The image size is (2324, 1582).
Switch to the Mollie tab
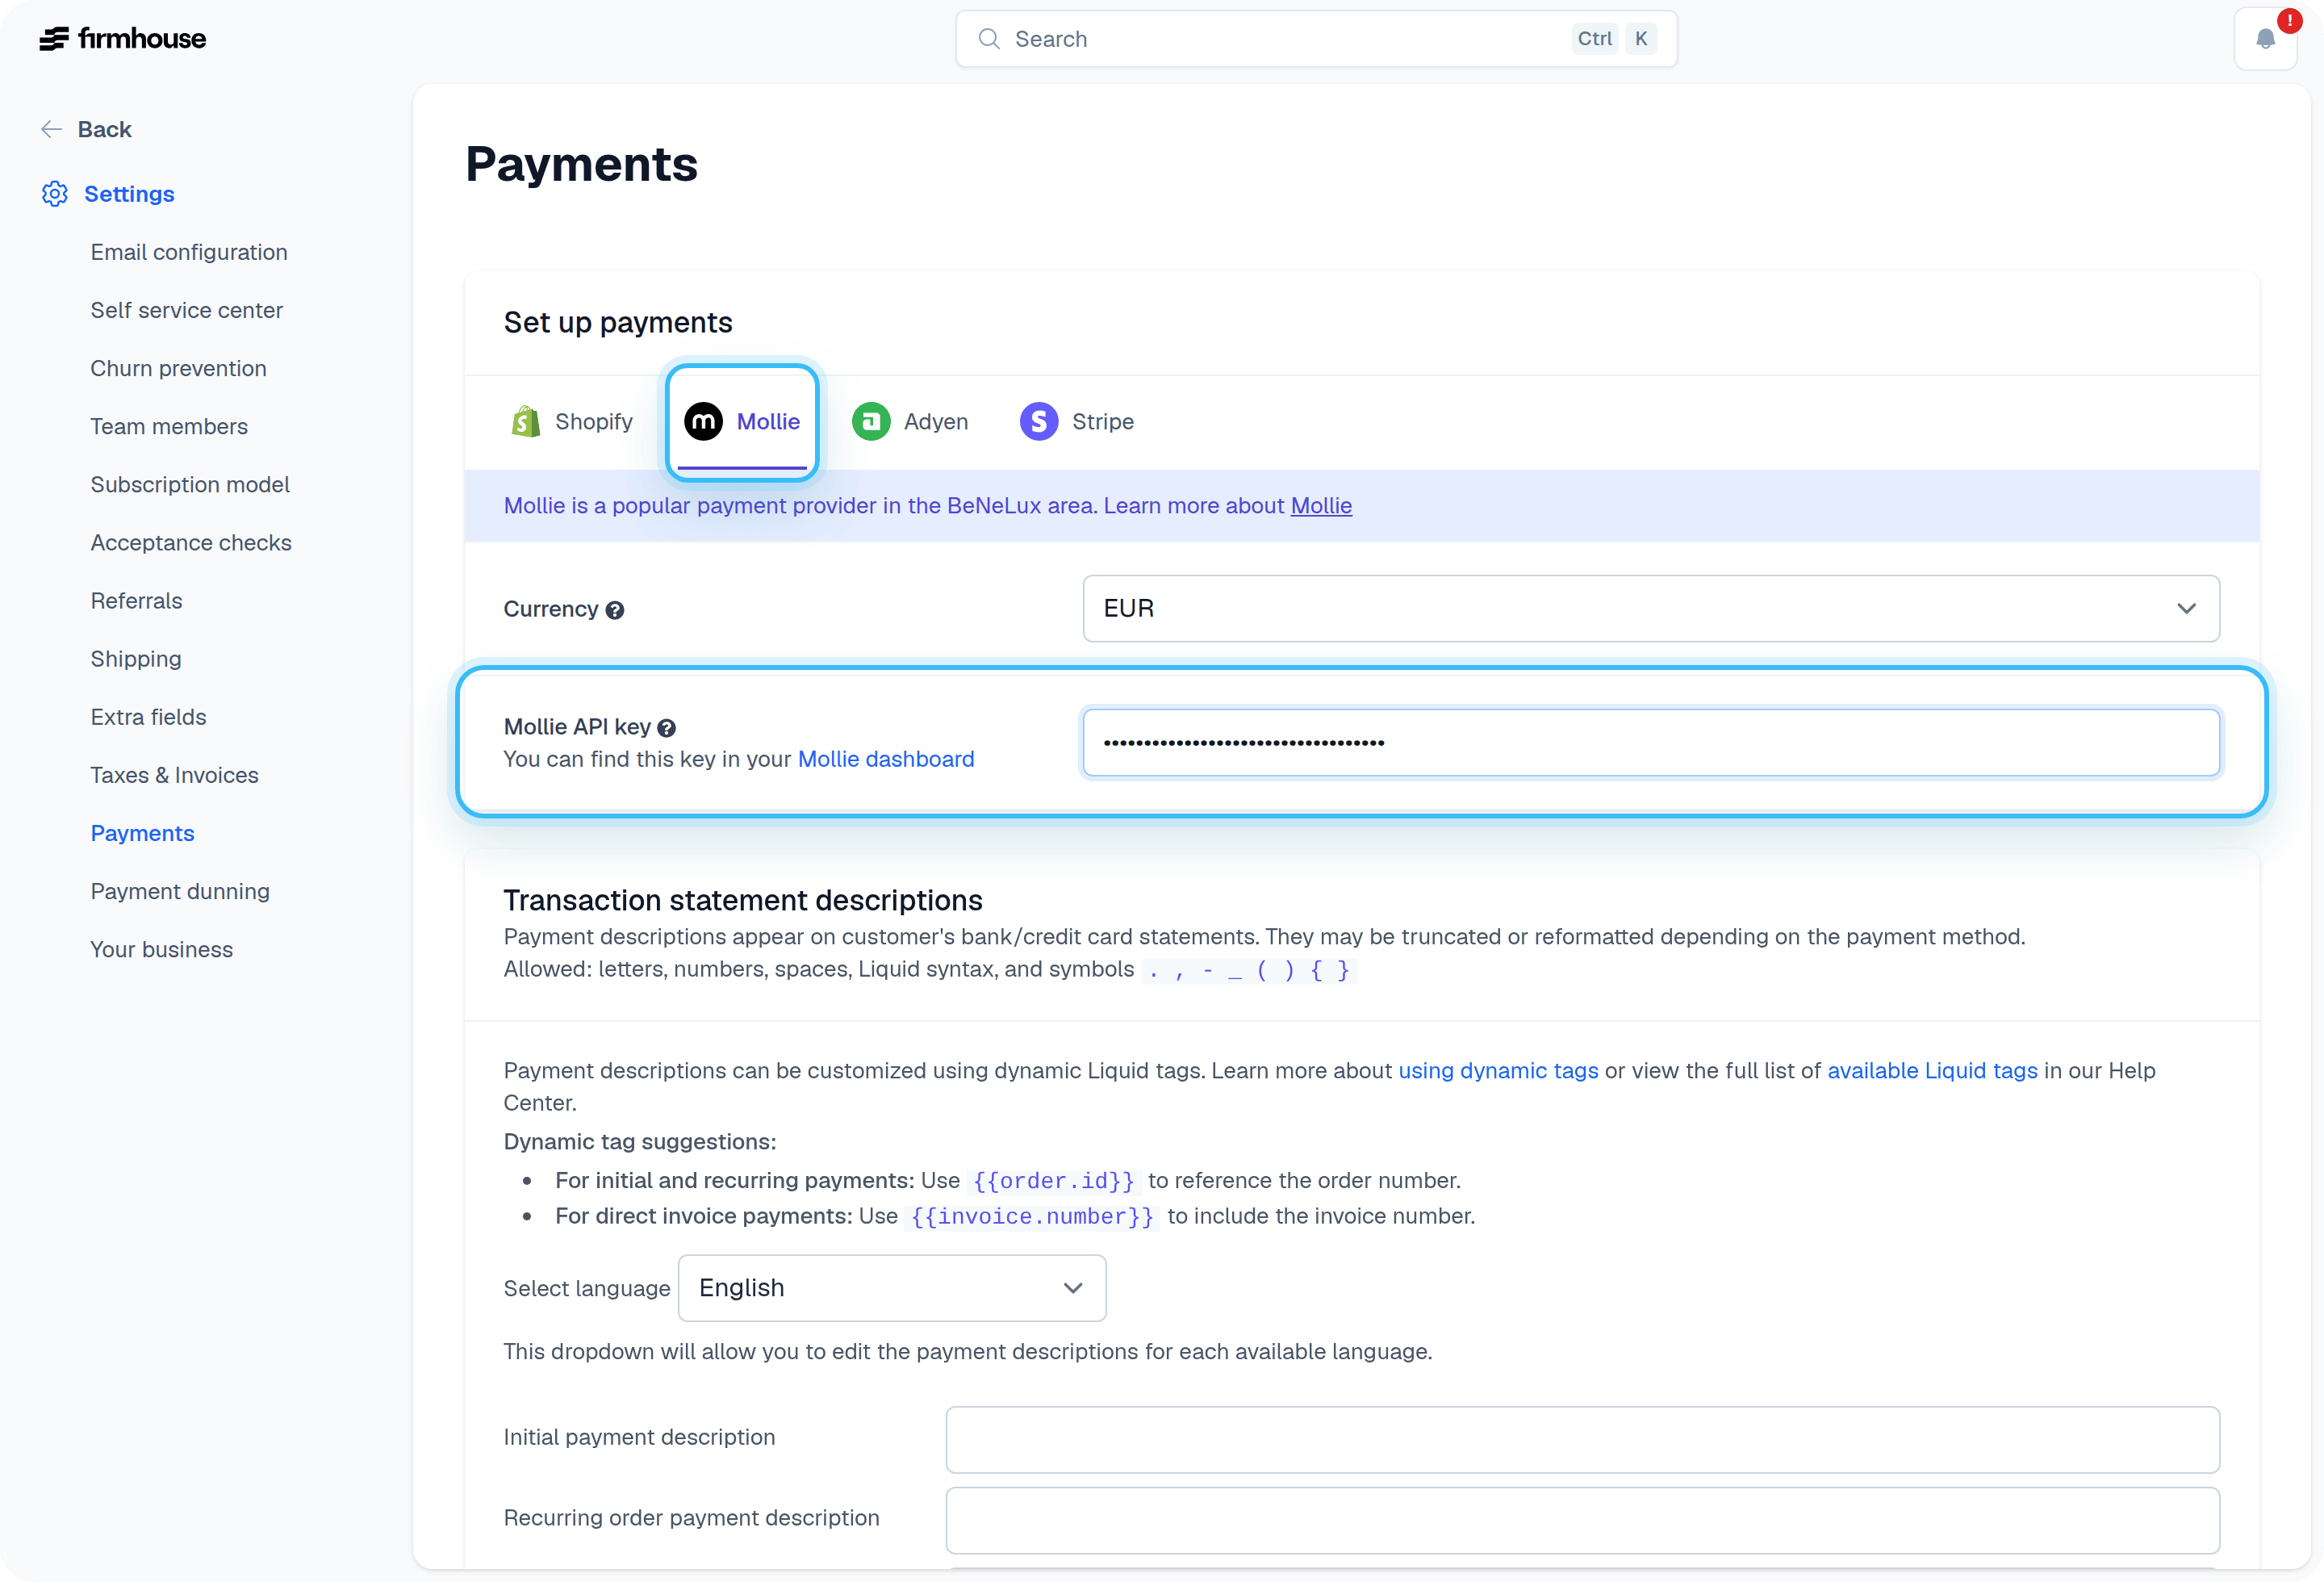742,422
